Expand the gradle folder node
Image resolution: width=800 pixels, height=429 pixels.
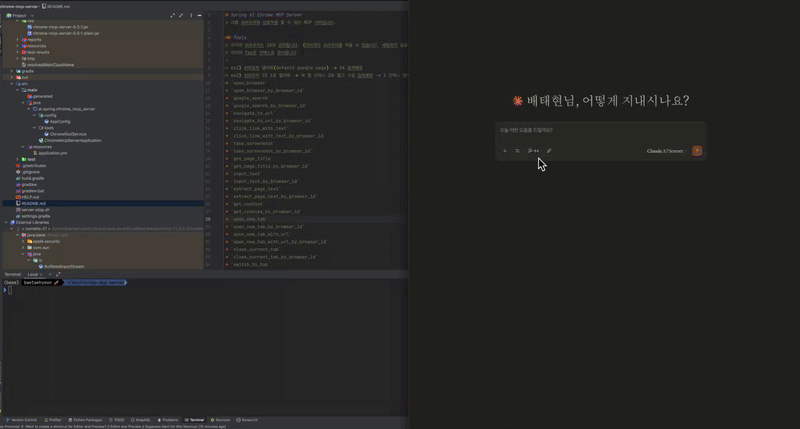pos(12,71)
